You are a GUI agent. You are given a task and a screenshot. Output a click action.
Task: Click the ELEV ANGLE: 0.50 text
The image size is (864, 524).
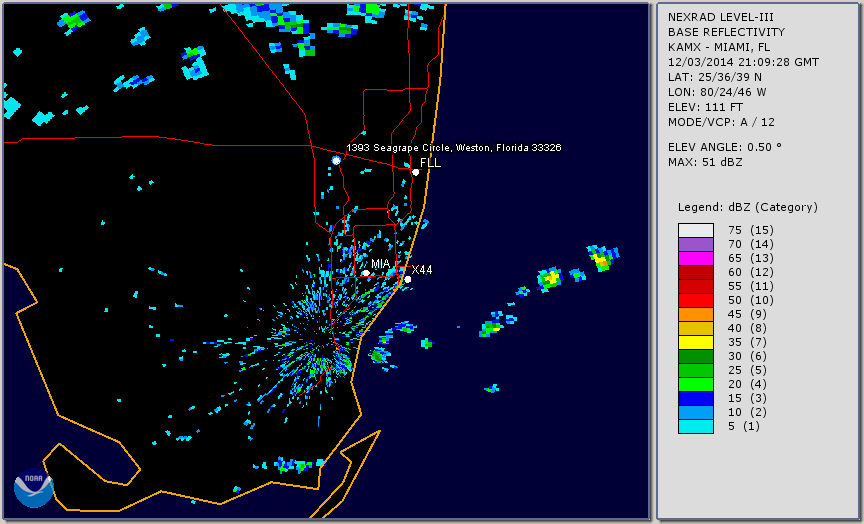click(x=725, y=147)
